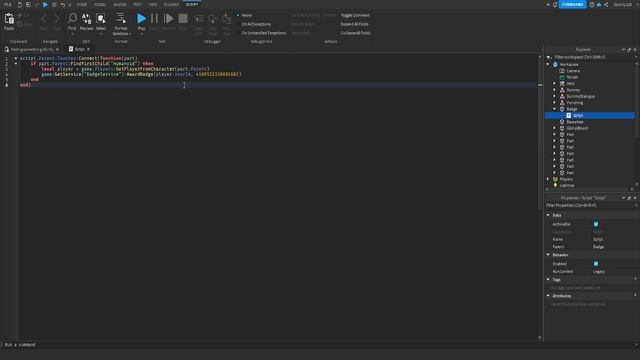Open the Find dropdown arrow

click(72, 34)
